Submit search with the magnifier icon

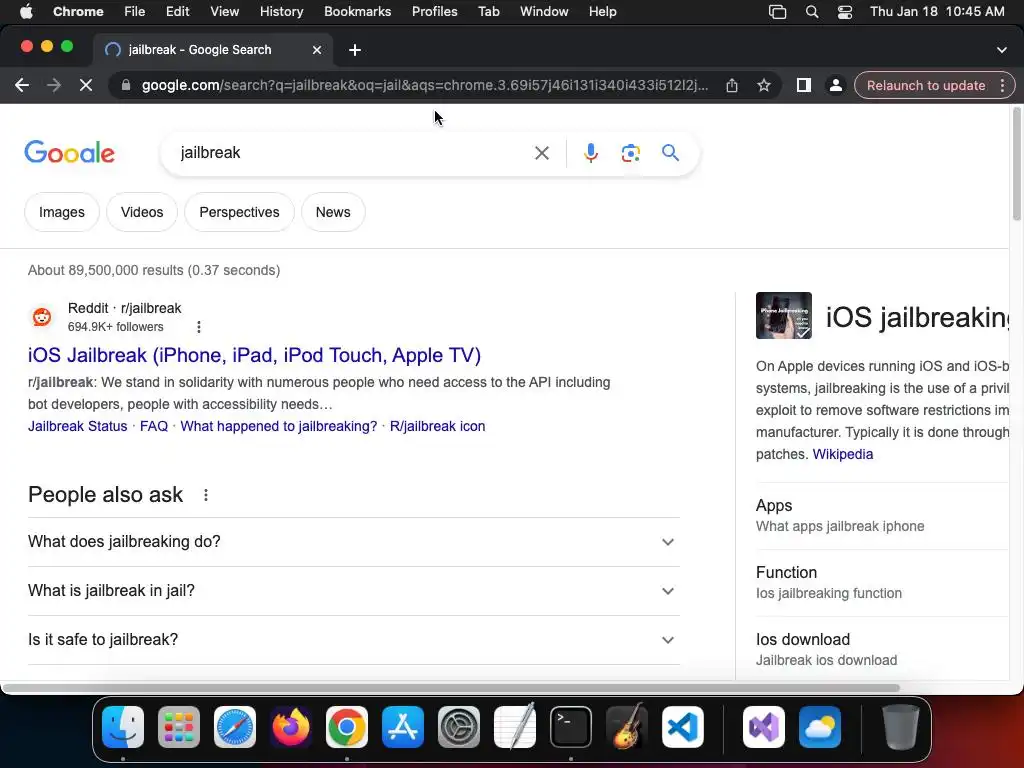click(x=671, y=153)
